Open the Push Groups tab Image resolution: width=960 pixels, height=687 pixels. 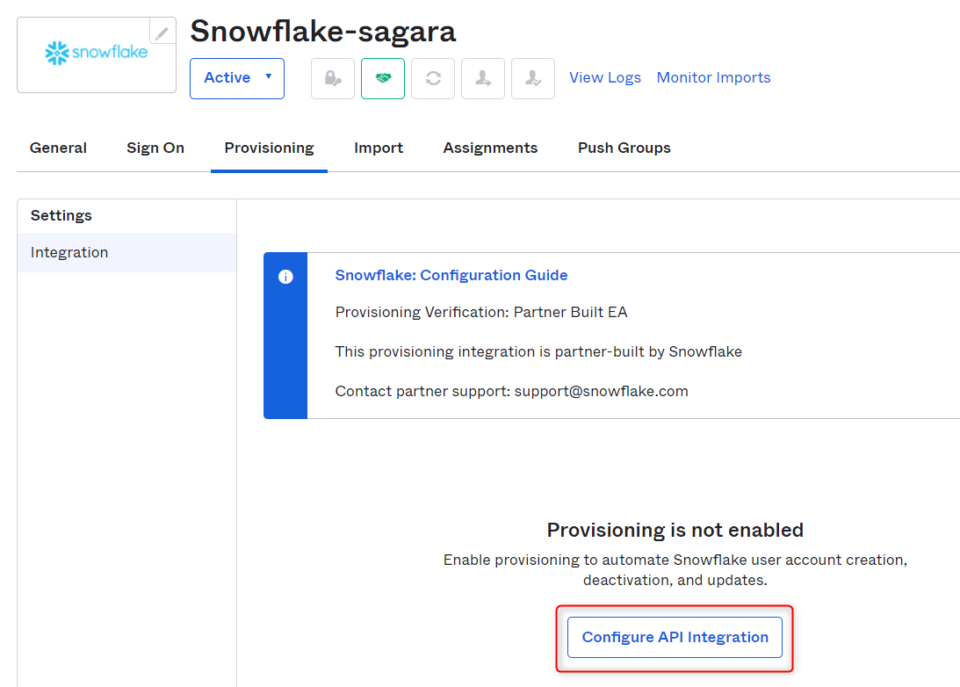[623, 147]
